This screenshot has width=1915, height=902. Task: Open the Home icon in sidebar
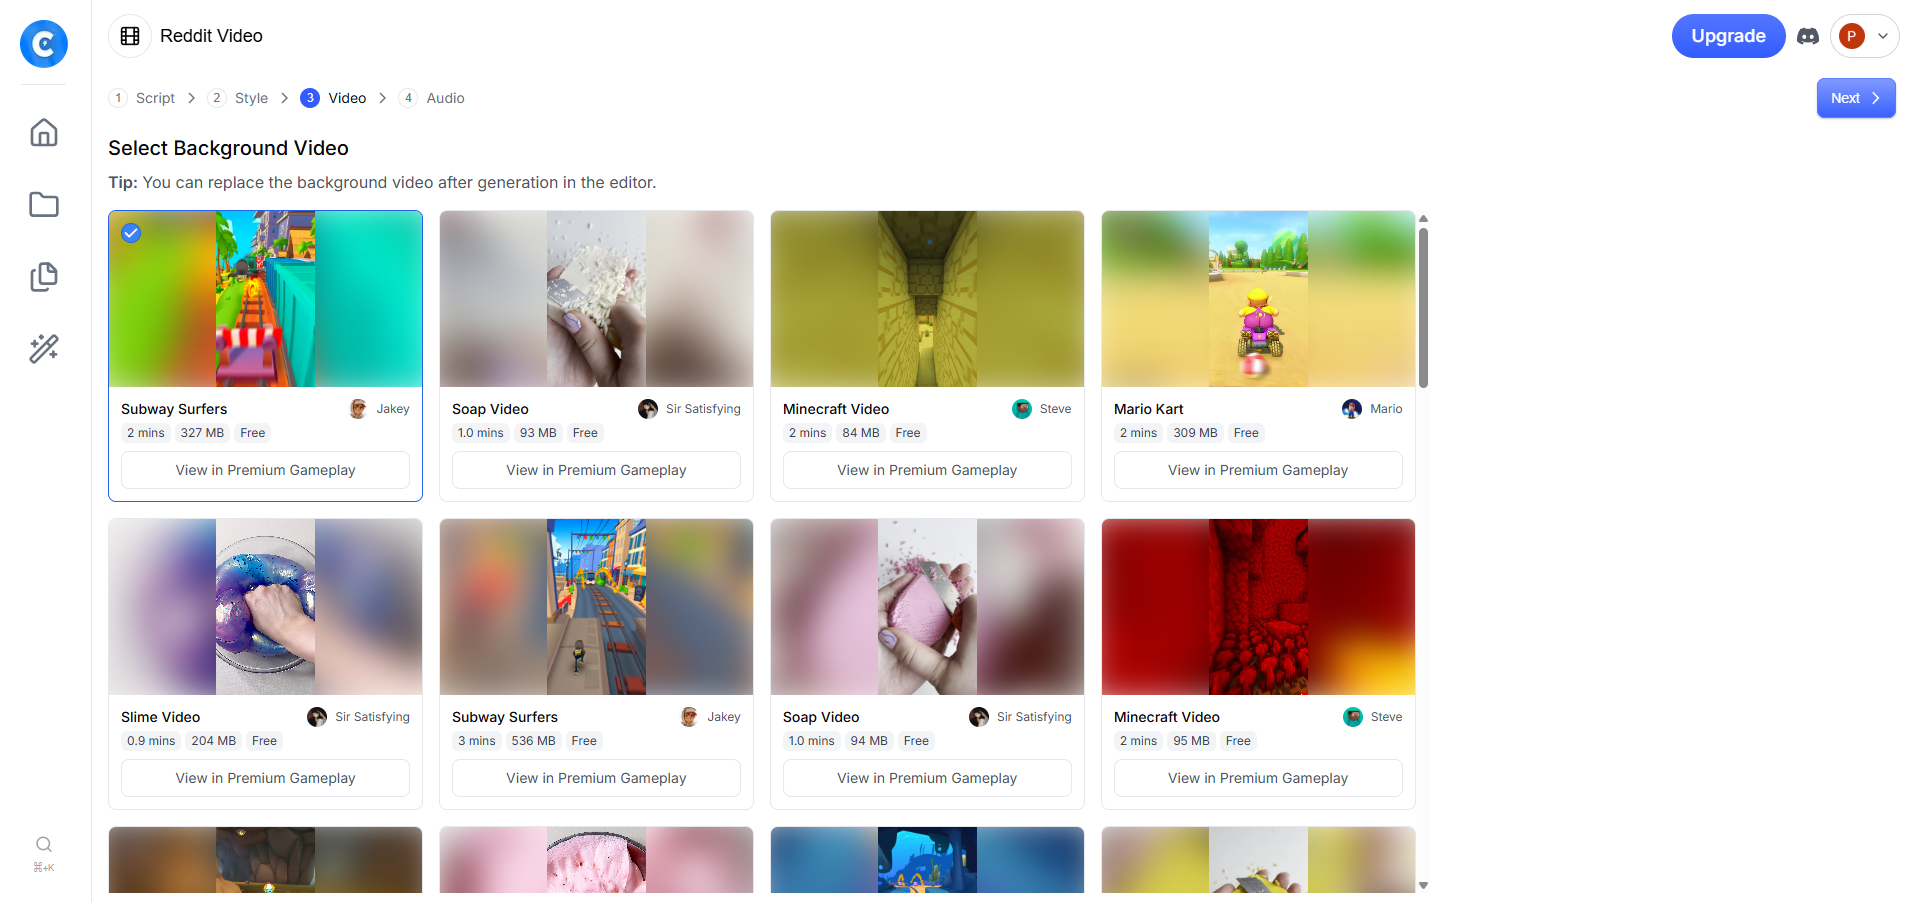(x=44, y=133)
